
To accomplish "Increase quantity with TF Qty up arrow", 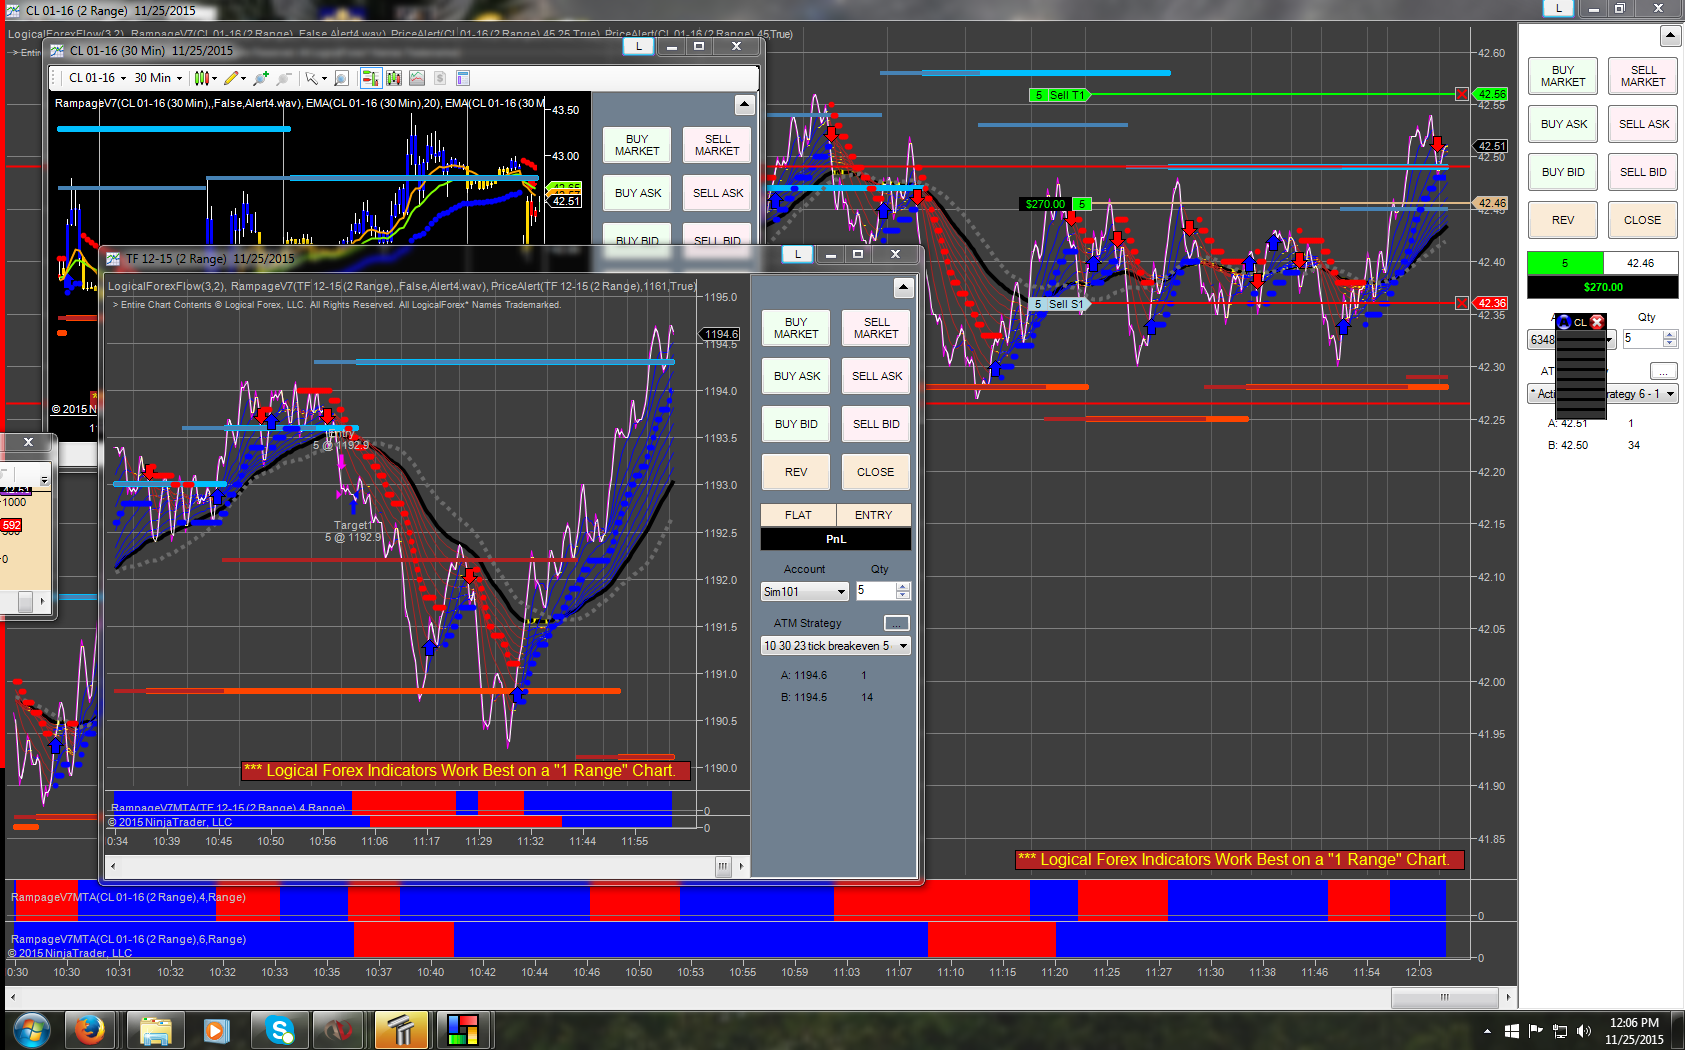I will [904, 587].
